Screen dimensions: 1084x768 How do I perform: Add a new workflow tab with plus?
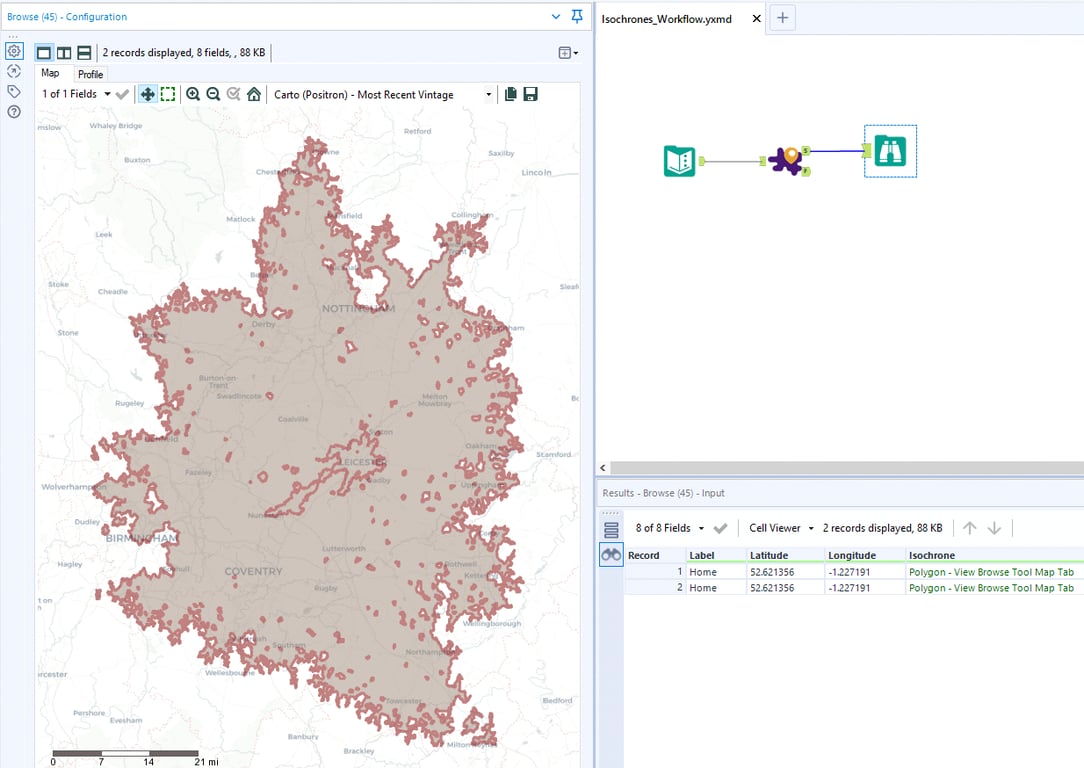pos(783,17)
